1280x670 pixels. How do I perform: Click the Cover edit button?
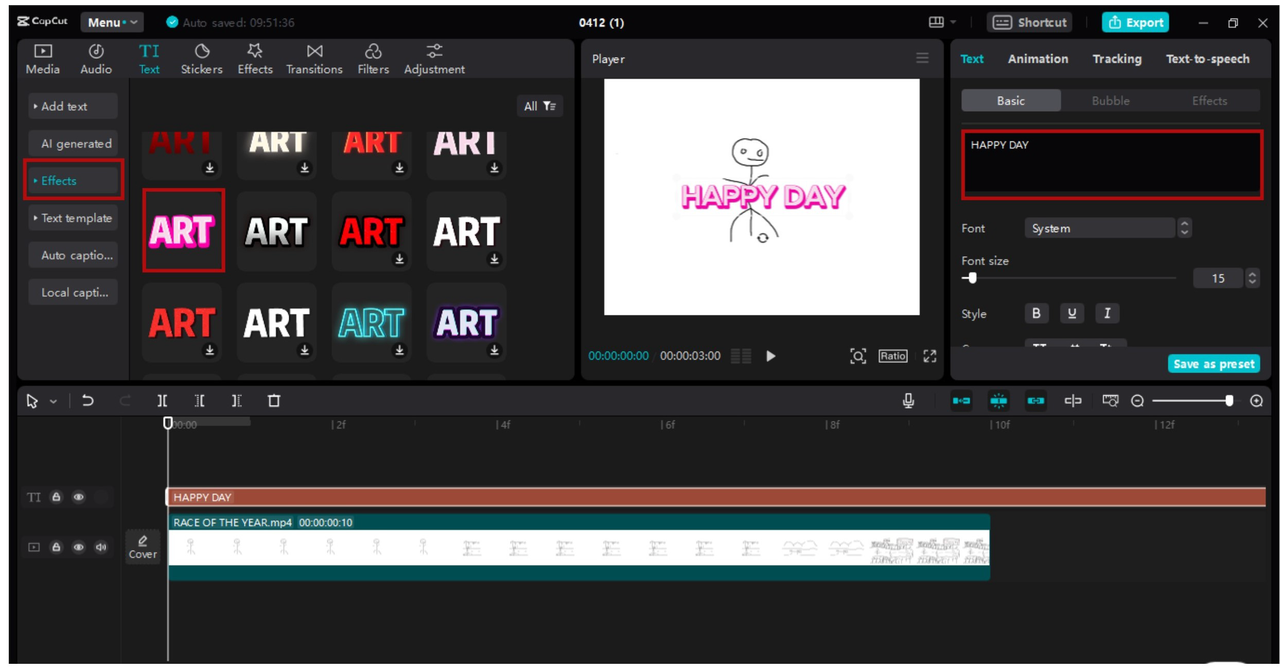(x=143, y=546)
